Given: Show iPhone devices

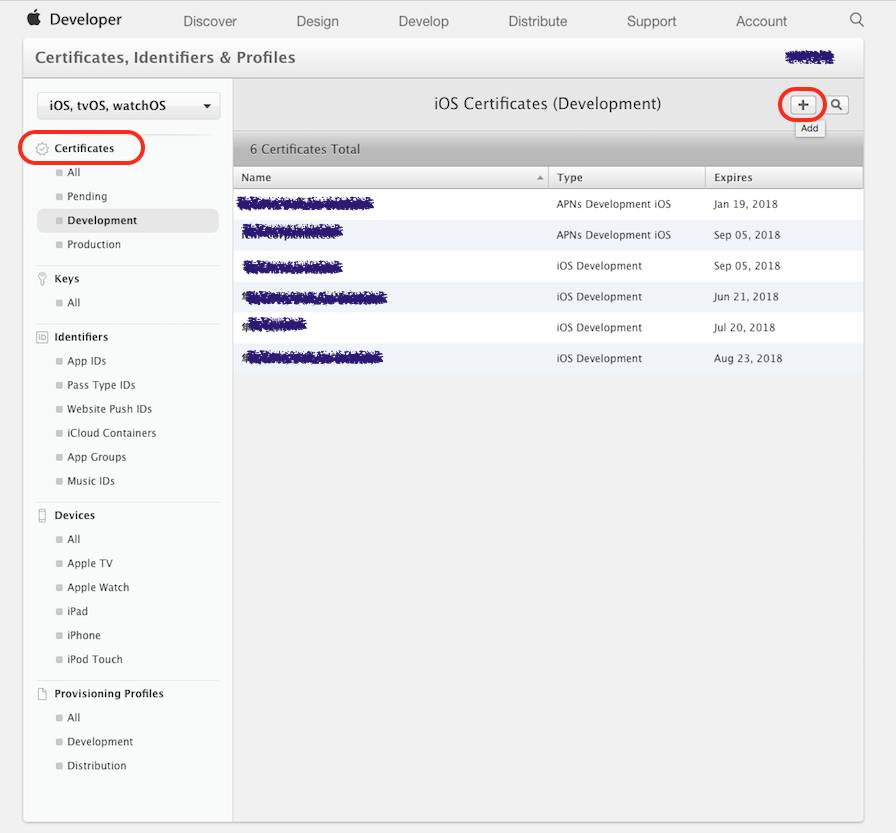Looking at the screenshot, I should [83, 635].
